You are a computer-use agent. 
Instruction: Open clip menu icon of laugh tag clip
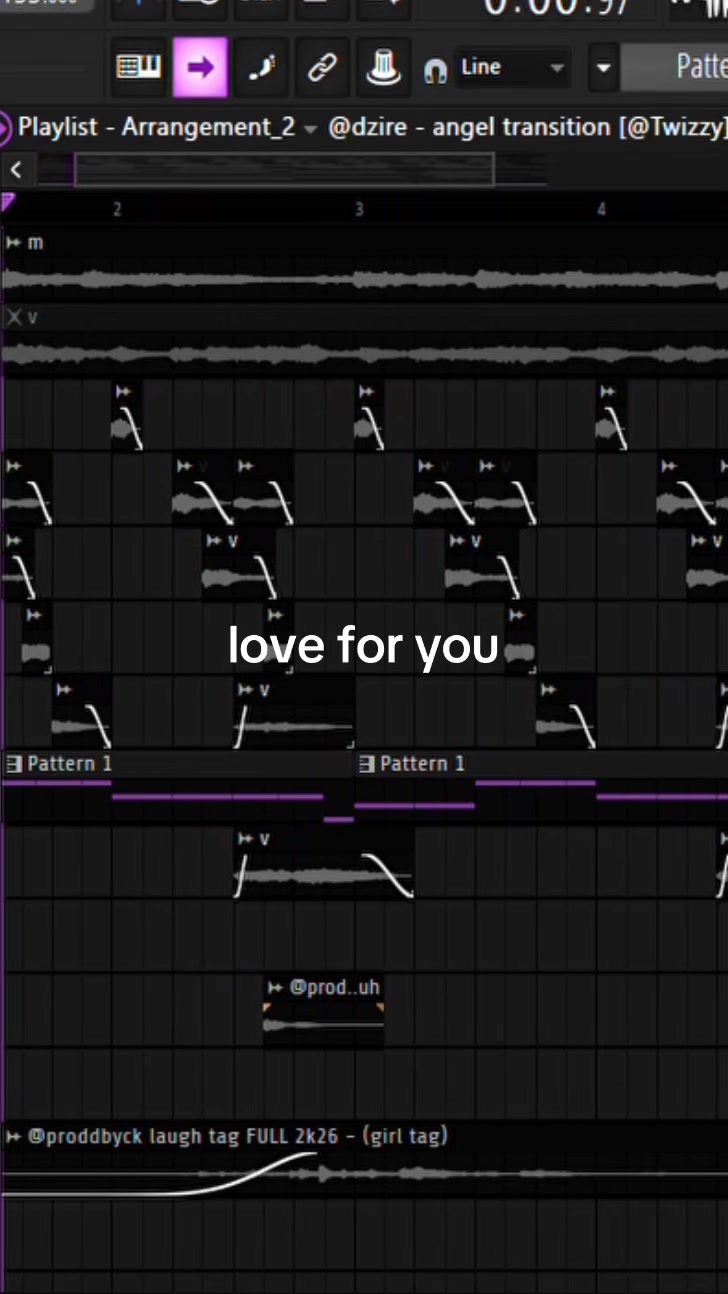click(13, 1136)
